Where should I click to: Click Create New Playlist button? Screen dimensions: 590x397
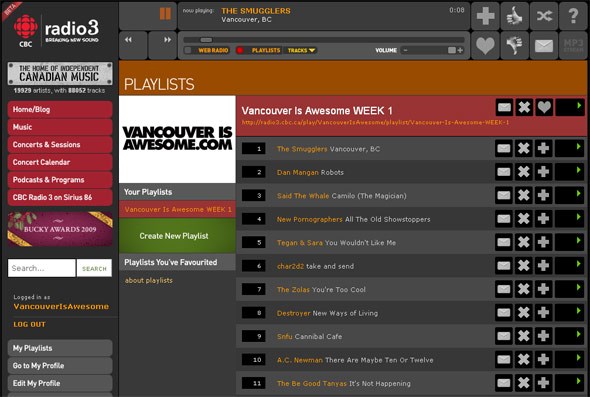click(177, 236)
